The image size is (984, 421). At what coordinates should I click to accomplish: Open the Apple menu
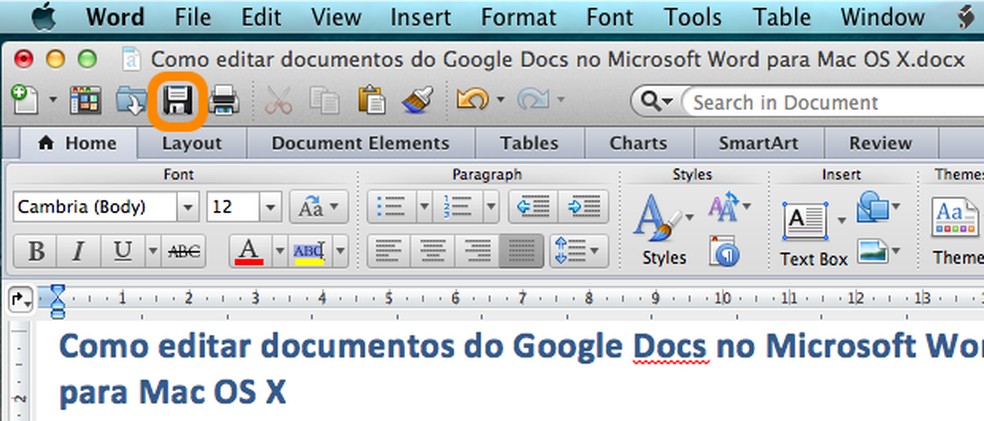tap(44, 16)
